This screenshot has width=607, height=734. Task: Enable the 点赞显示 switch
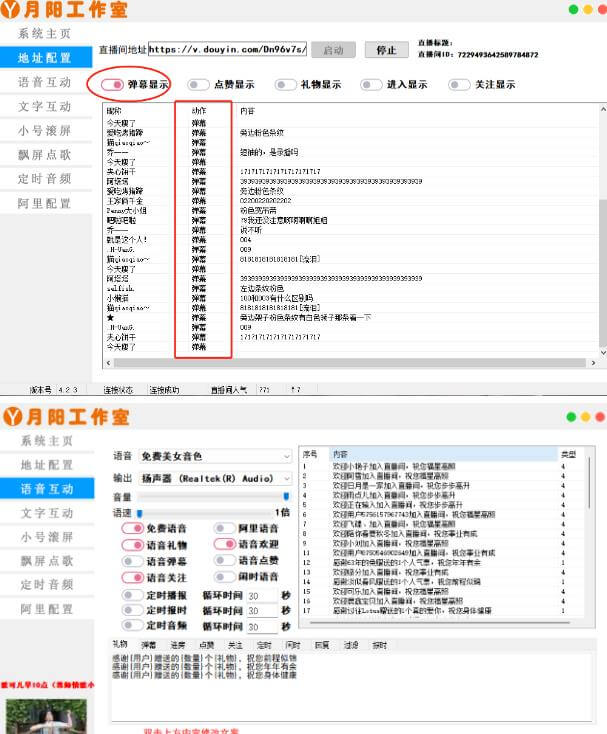coord(198,85)
